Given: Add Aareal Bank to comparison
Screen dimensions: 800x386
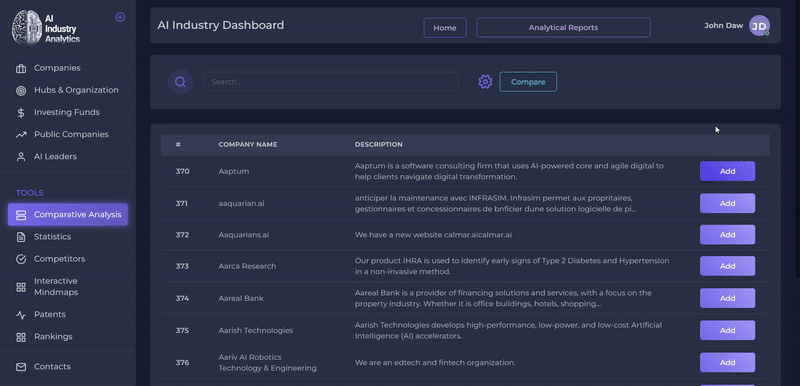Looking at the screenshot, I should pos(728,298).
